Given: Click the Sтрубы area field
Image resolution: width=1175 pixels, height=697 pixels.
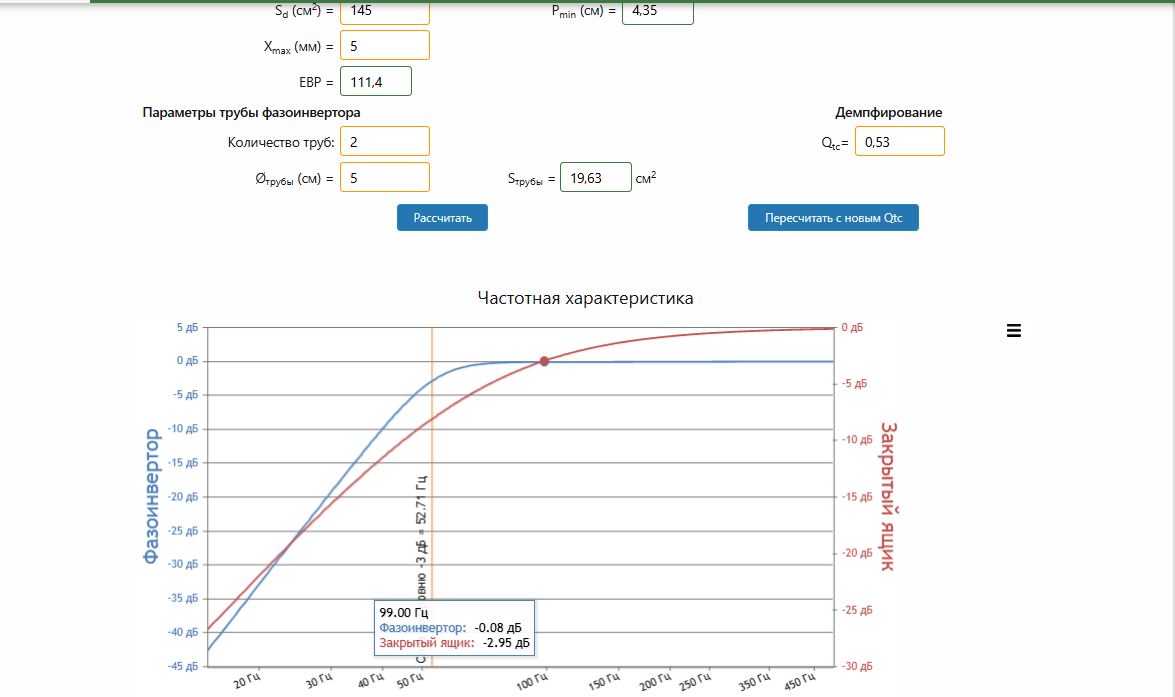Looking at the screenshot, I should tap(596, 178).
